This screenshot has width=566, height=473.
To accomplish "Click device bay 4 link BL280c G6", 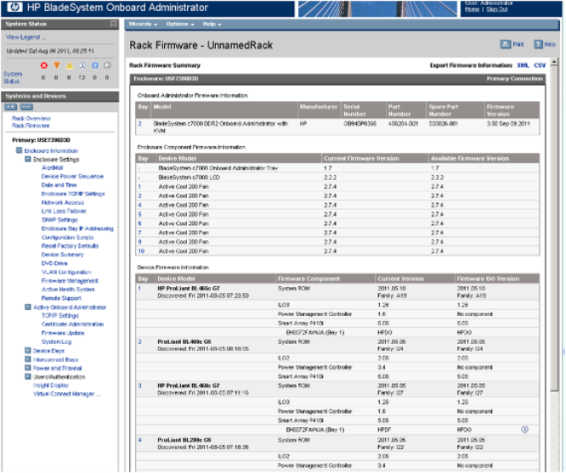I will pos(140,440).
